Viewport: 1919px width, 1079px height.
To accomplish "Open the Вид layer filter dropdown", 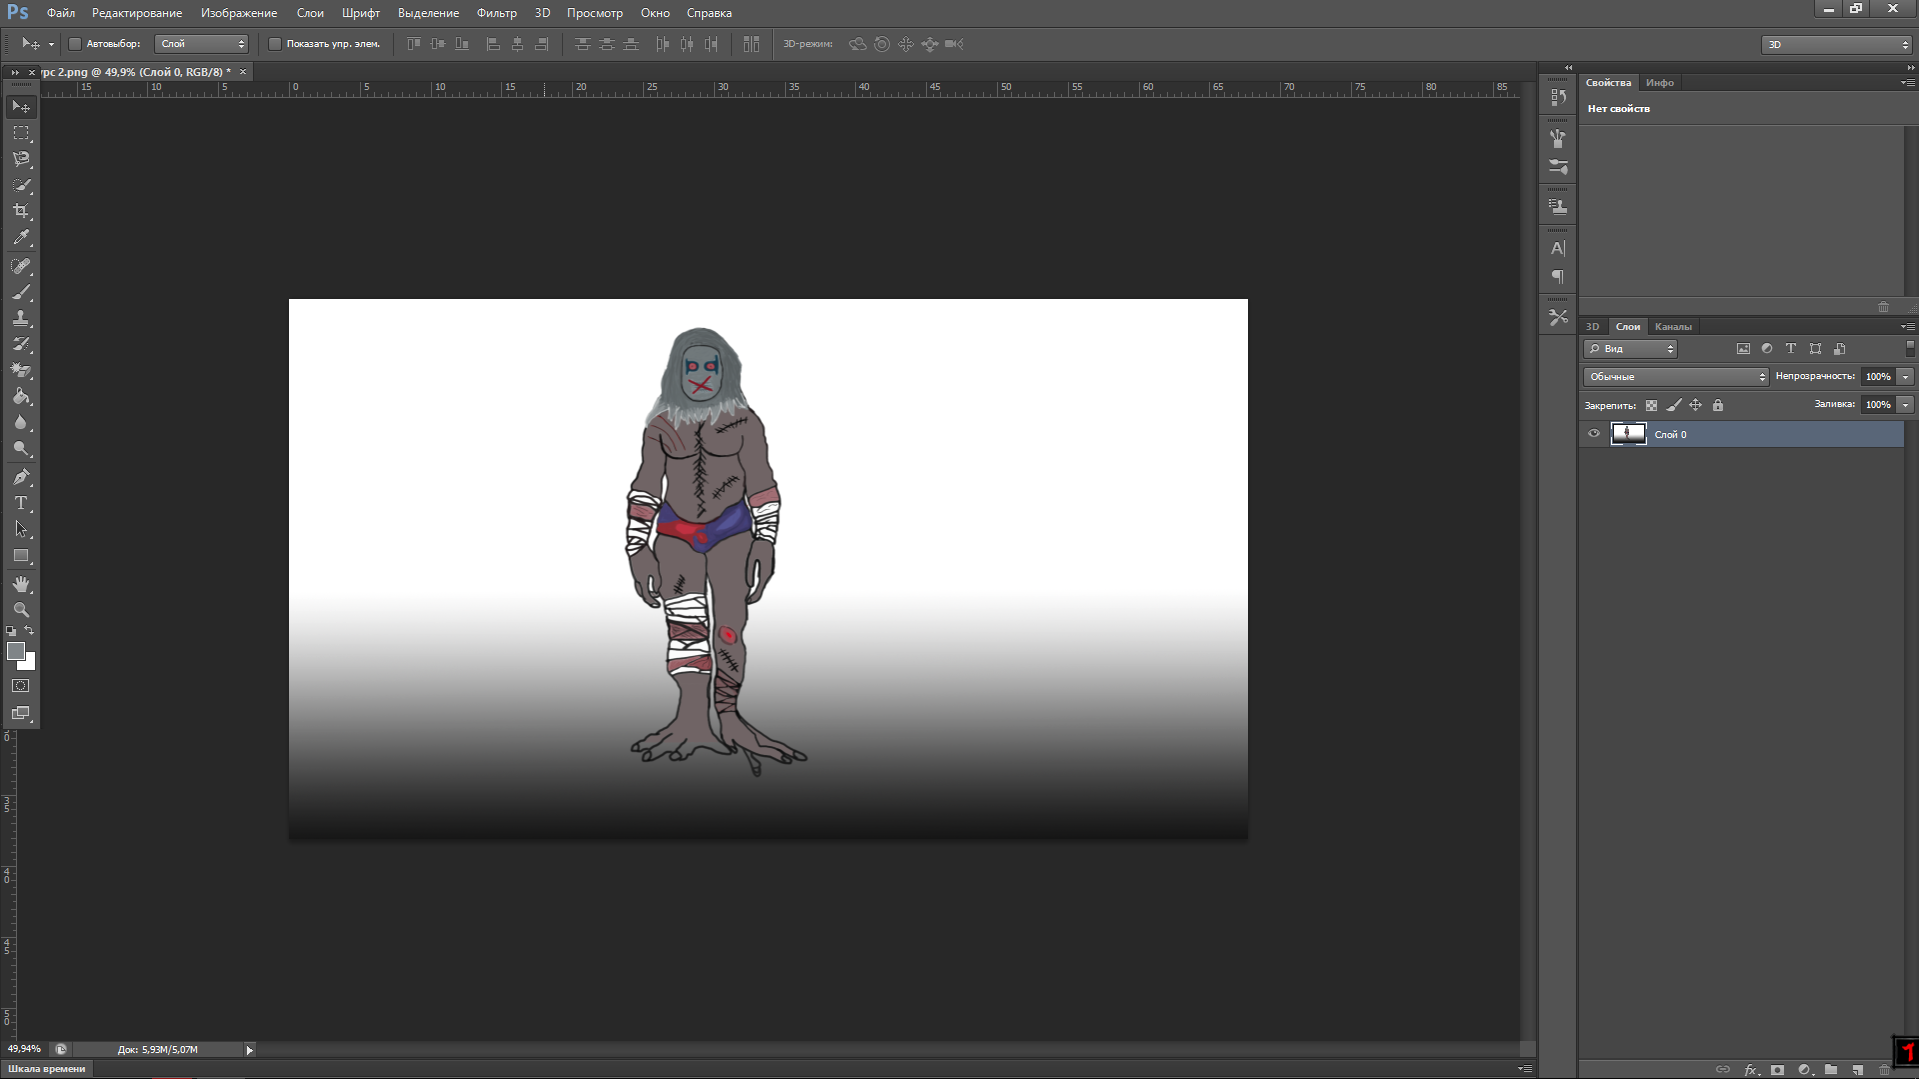I will [1631, 349].
